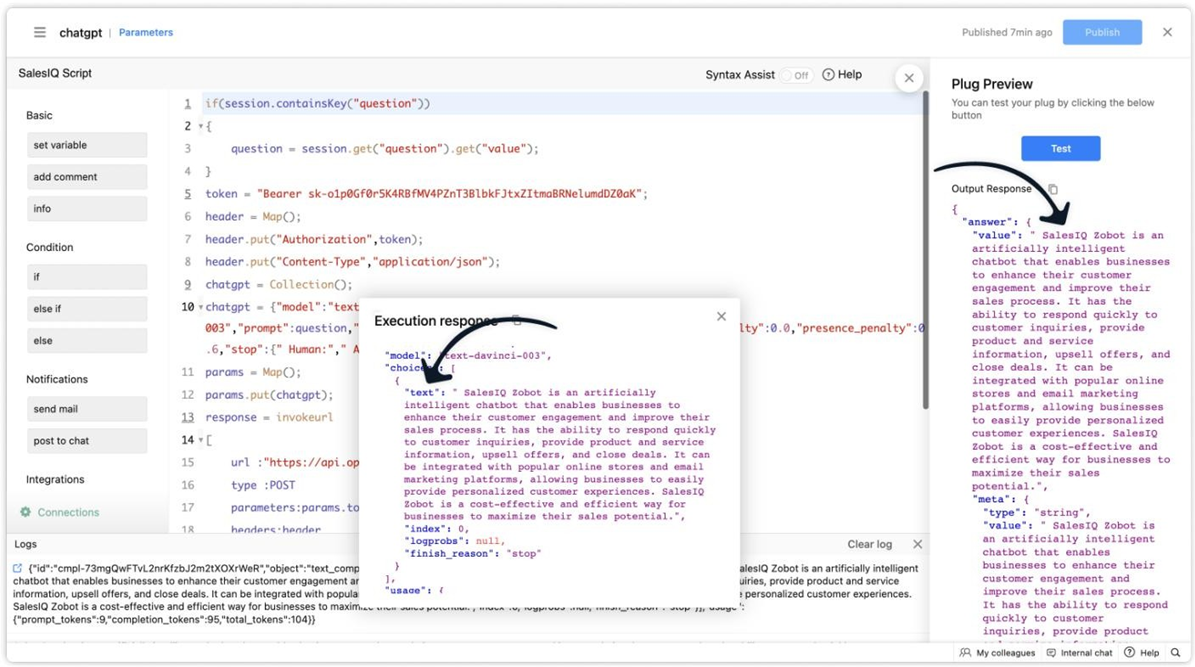The width and height of the screenshot is (1195, 667).
Task: Insert the 'send mail' notification block
Action: pyautogui.click(x=87, y=409)
